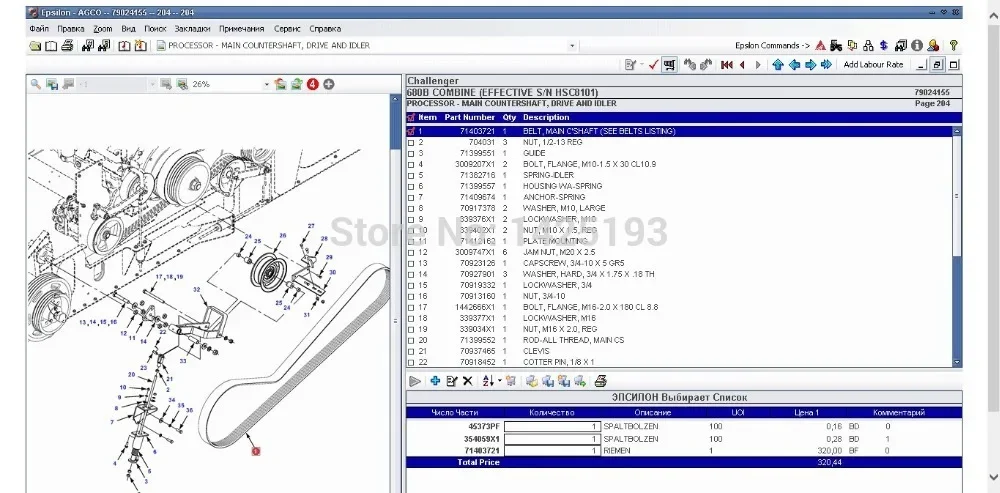Open the info circle Epsilon command icon
The height and width of the screenshot is (493, 1000).
917,46
